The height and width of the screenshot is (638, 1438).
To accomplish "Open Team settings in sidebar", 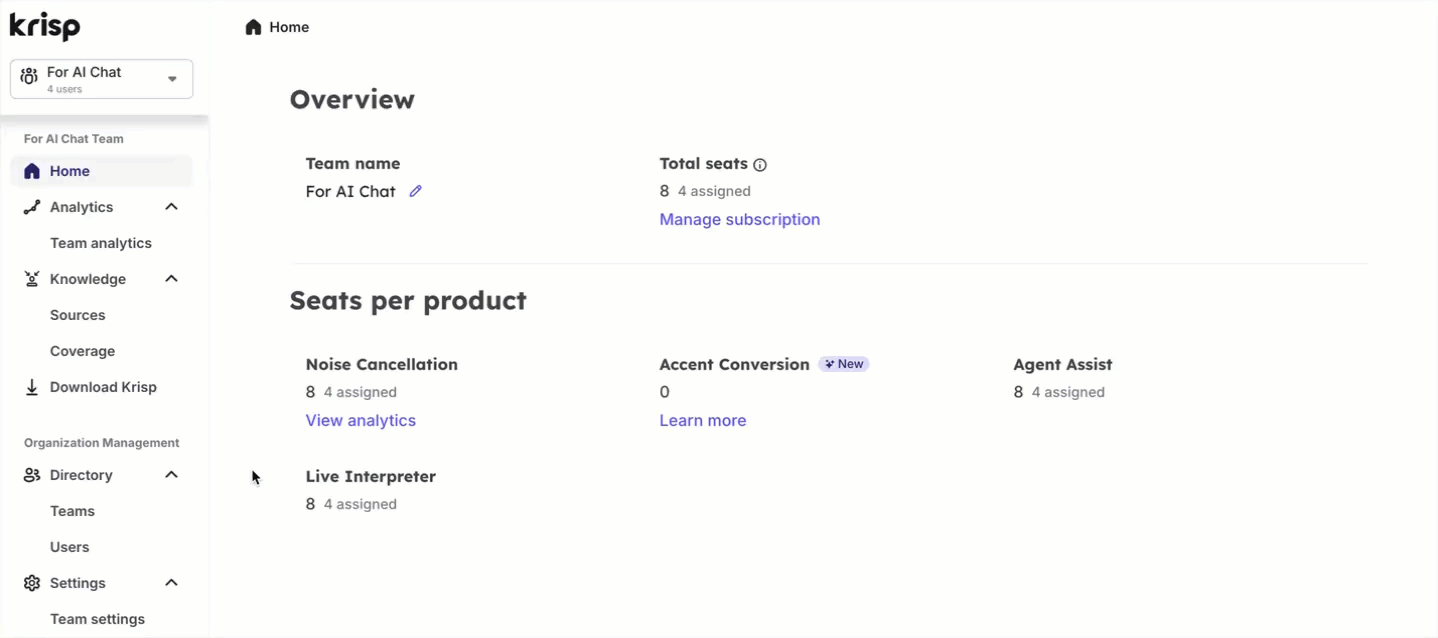I will point(97,619).
